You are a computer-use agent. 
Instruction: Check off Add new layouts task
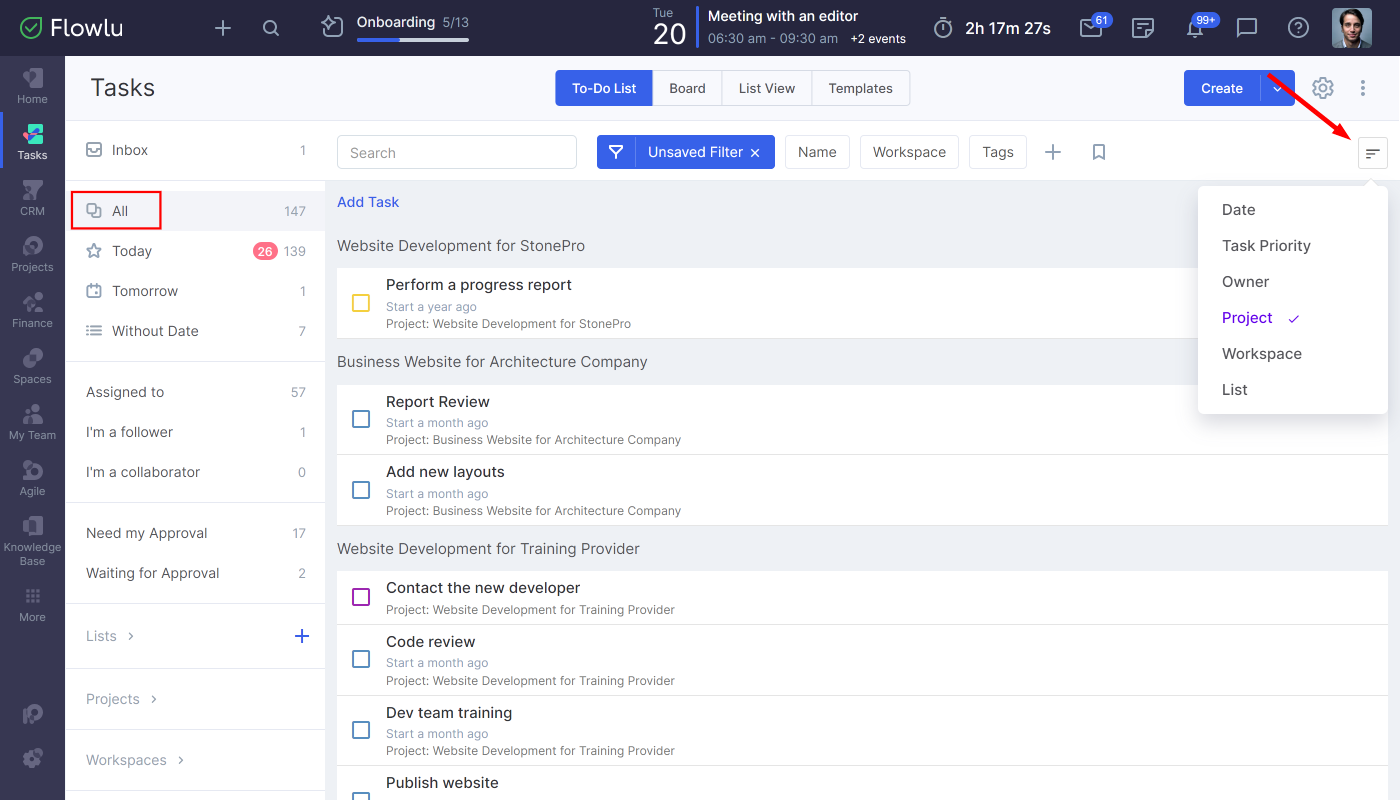[x=361, y=490]
